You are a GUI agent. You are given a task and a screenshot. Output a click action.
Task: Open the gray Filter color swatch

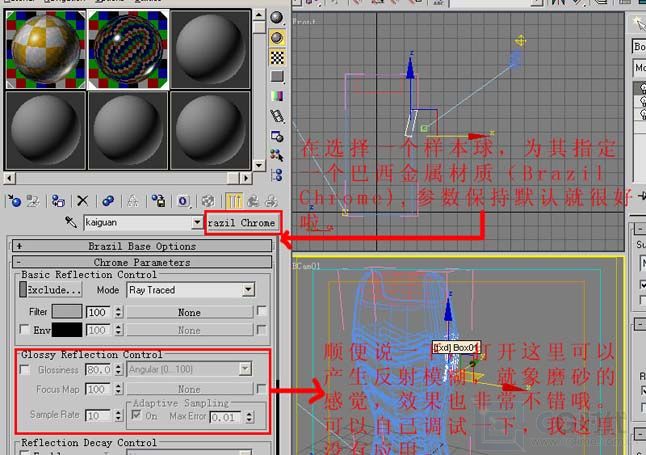(x=67, y=312)
